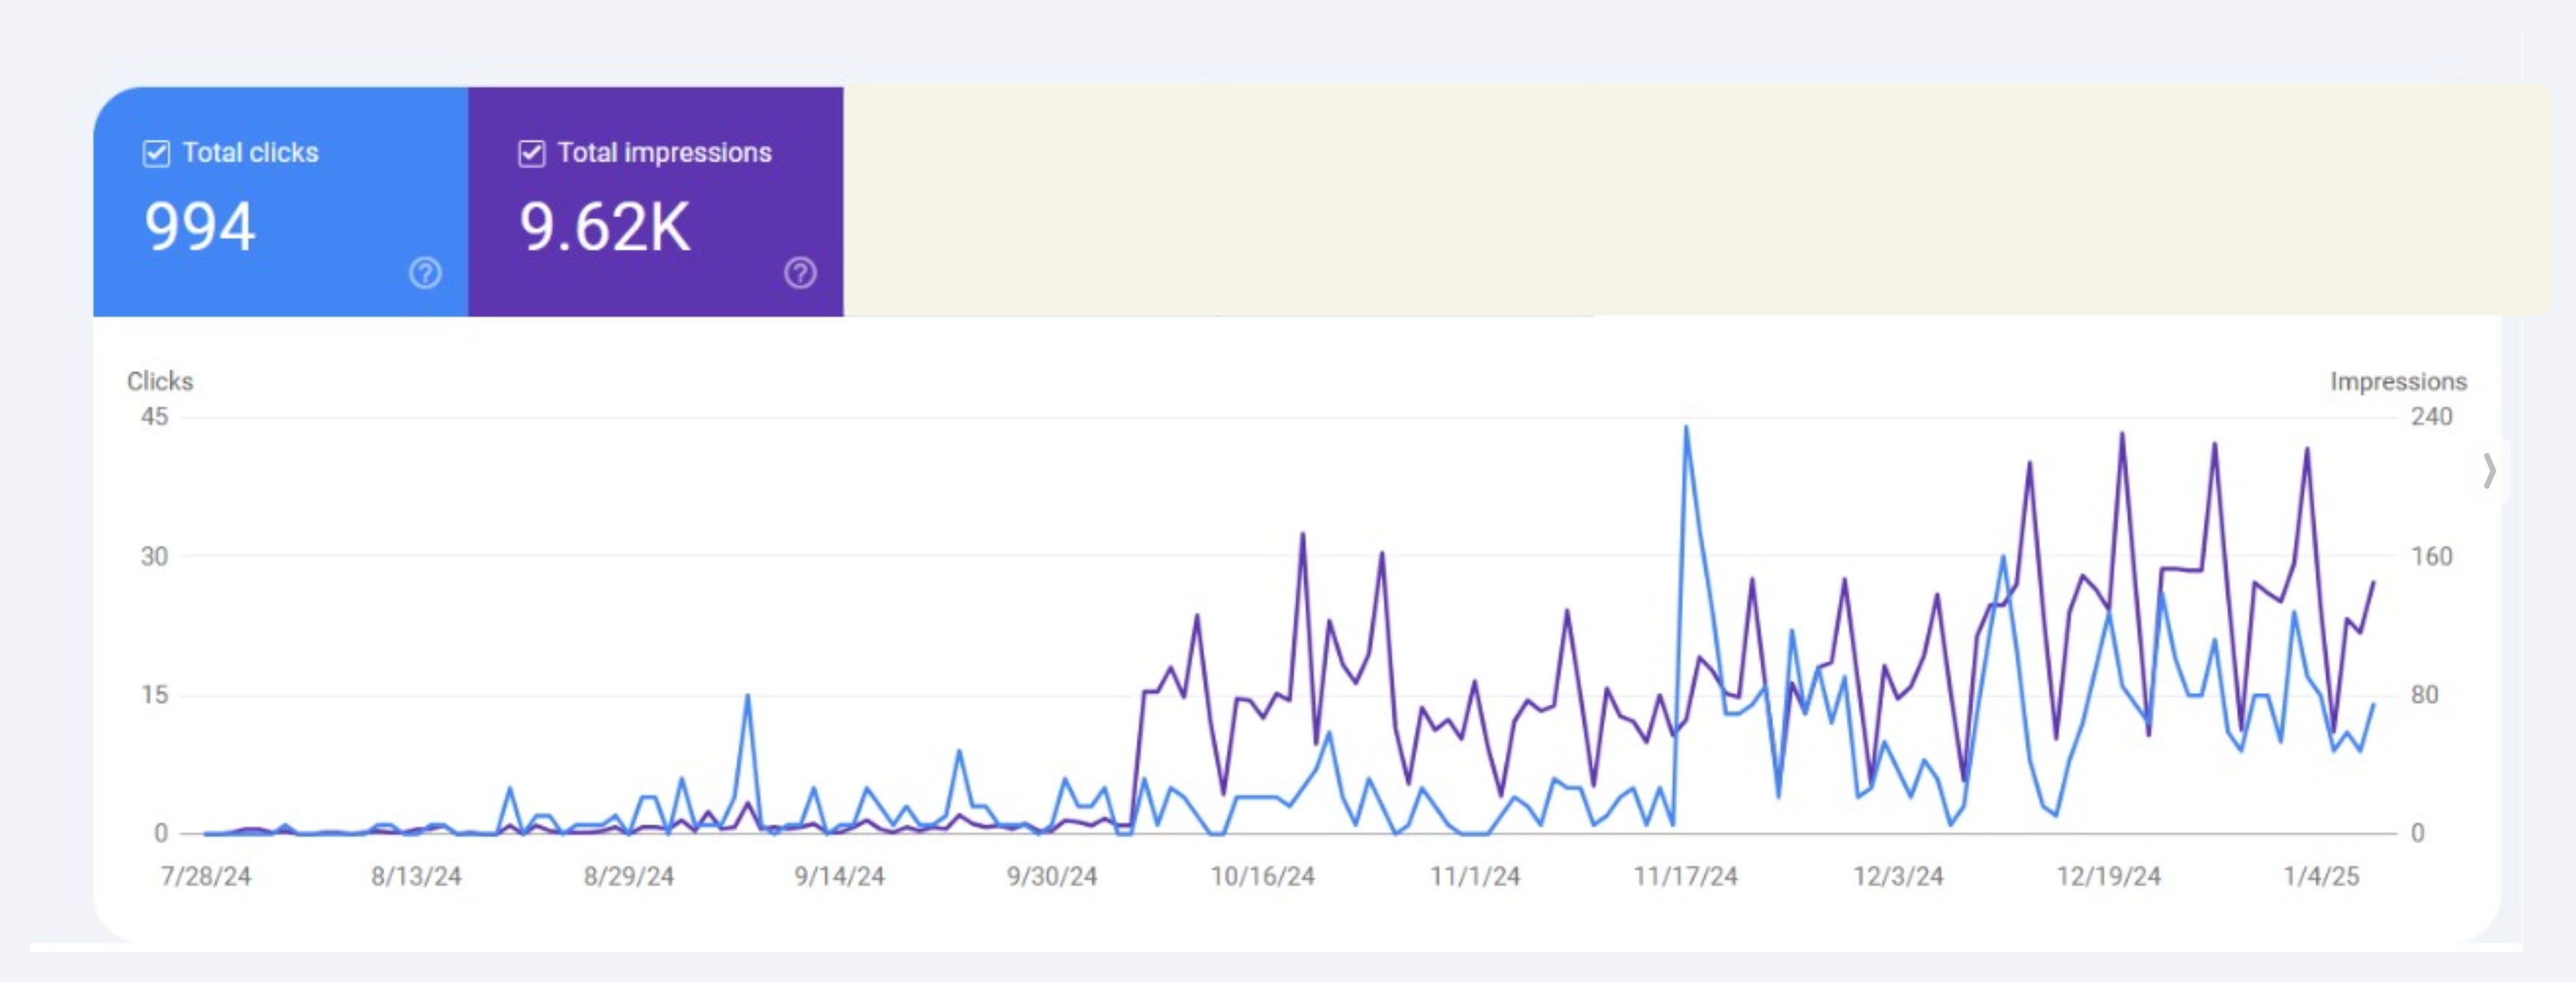Viewport: 2576px width, 982px height.
Task: Click the 45 clicks axis label
Action: point(154,417)
